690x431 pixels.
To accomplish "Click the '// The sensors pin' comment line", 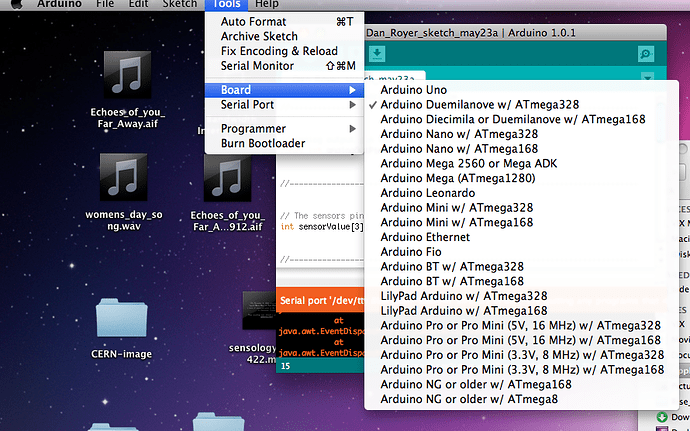I will [x=322, y=216].
